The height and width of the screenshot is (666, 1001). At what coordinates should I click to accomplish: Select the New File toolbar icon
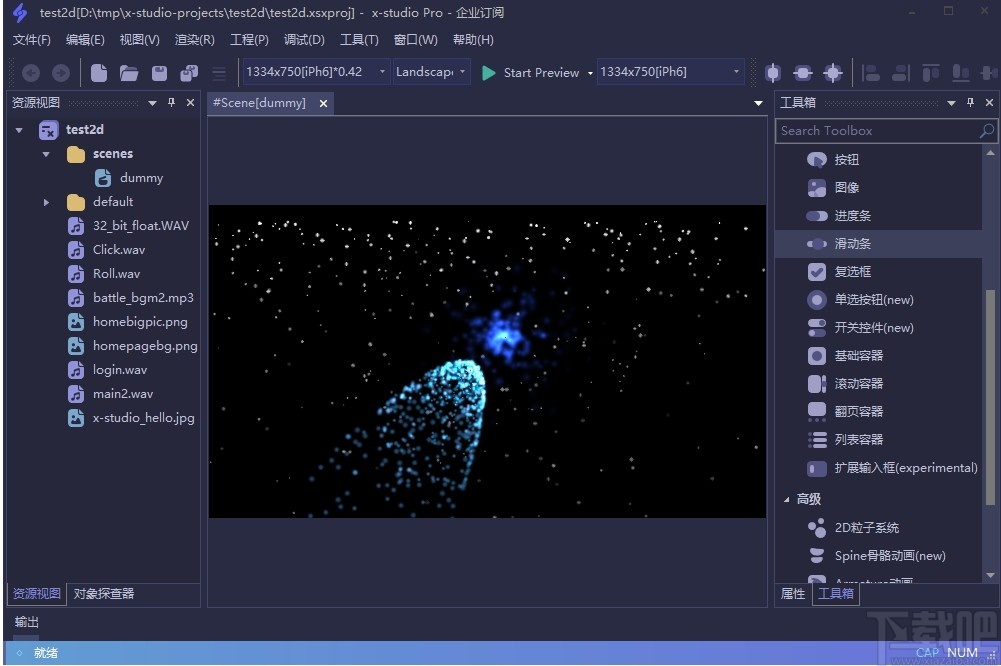98,72
